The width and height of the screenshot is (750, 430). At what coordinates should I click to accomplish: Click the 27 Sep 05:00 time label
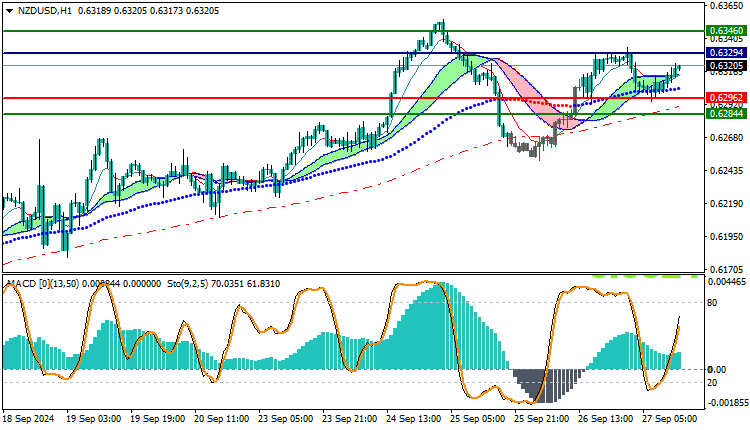(670, 419)
